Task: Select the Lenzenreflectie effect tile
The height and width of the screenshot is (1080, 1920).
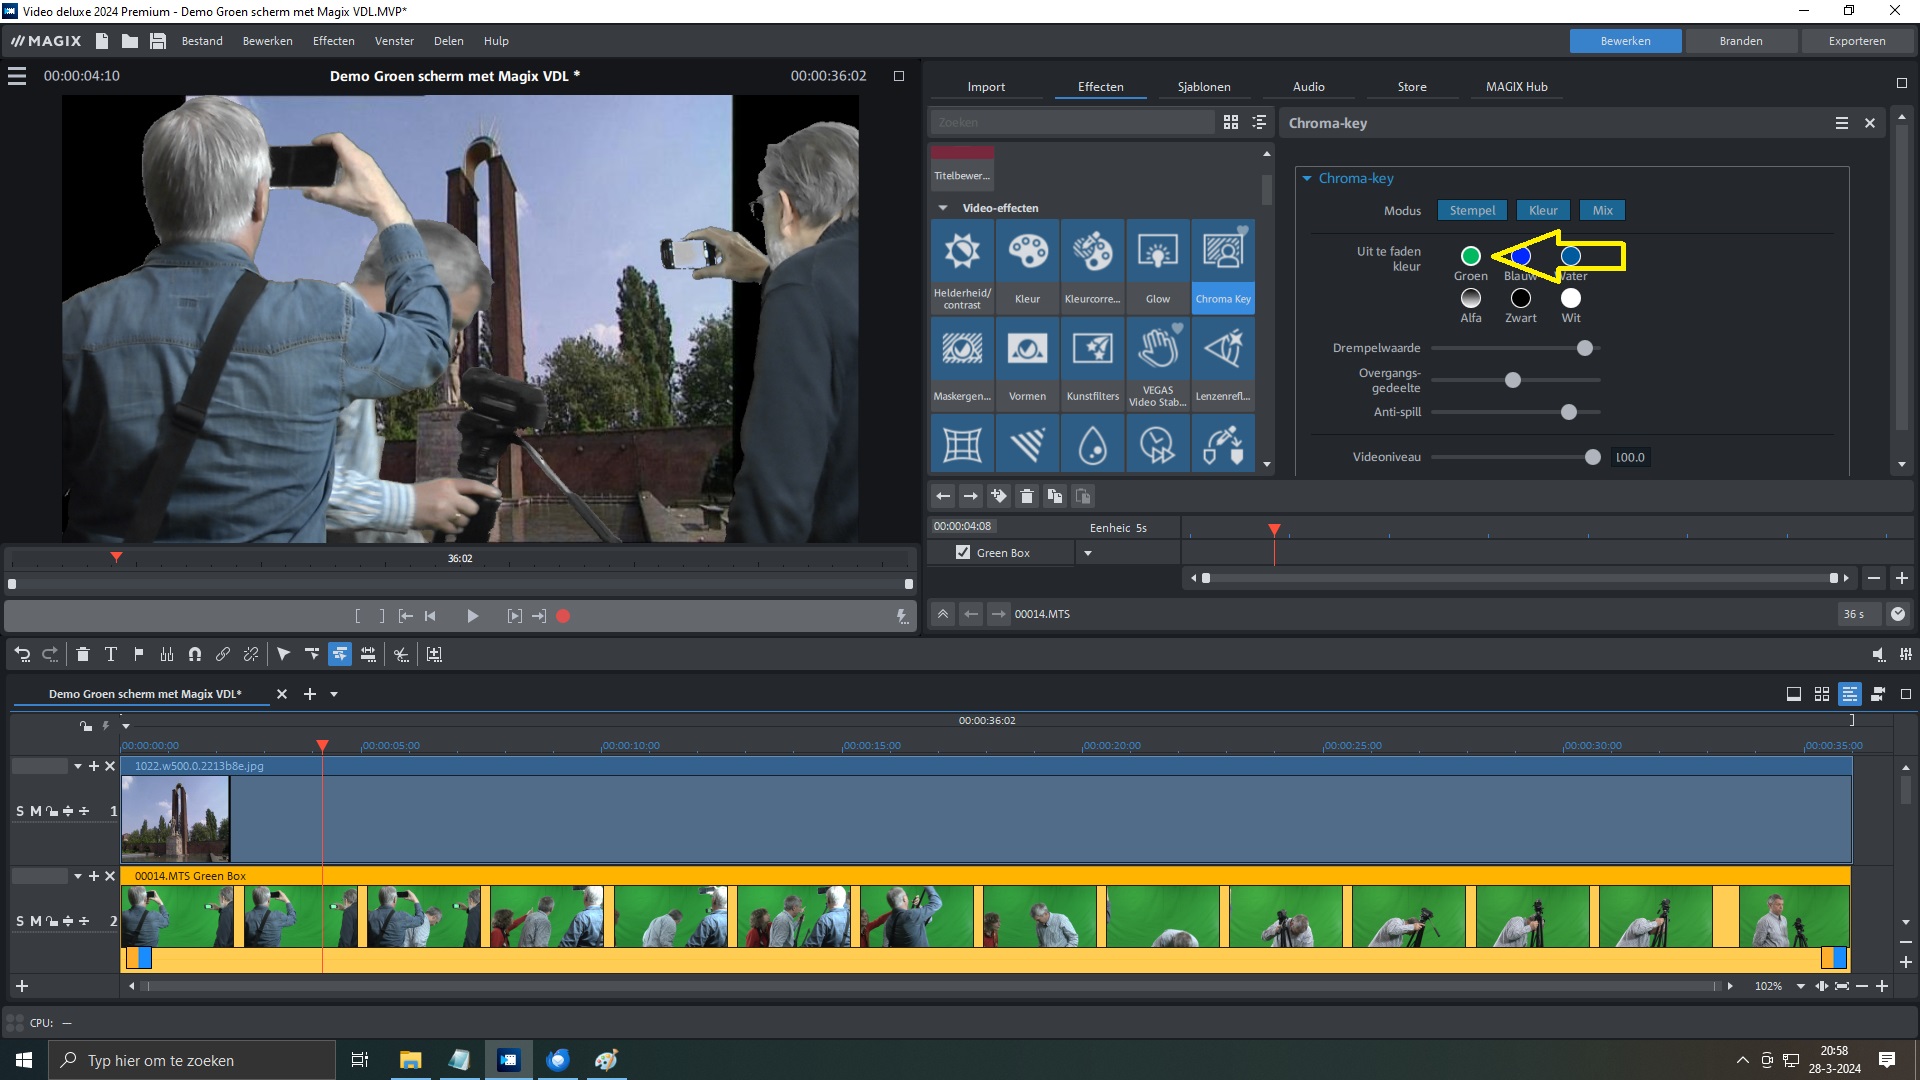Action: click(x=1223, y=364)
